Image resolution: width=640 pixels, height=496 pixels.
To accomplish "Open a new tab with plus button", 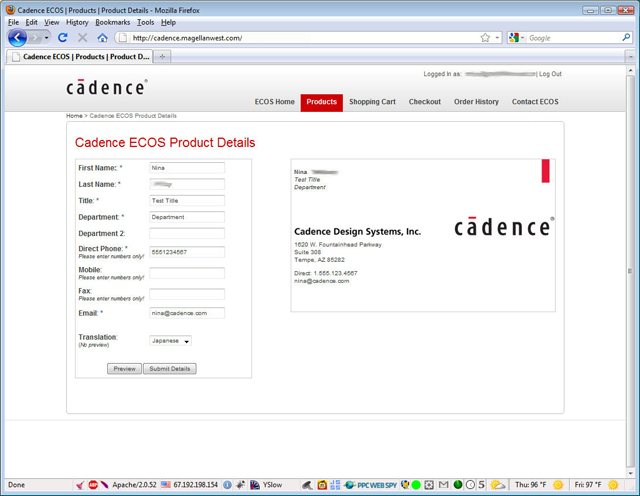I will point(162,57).
